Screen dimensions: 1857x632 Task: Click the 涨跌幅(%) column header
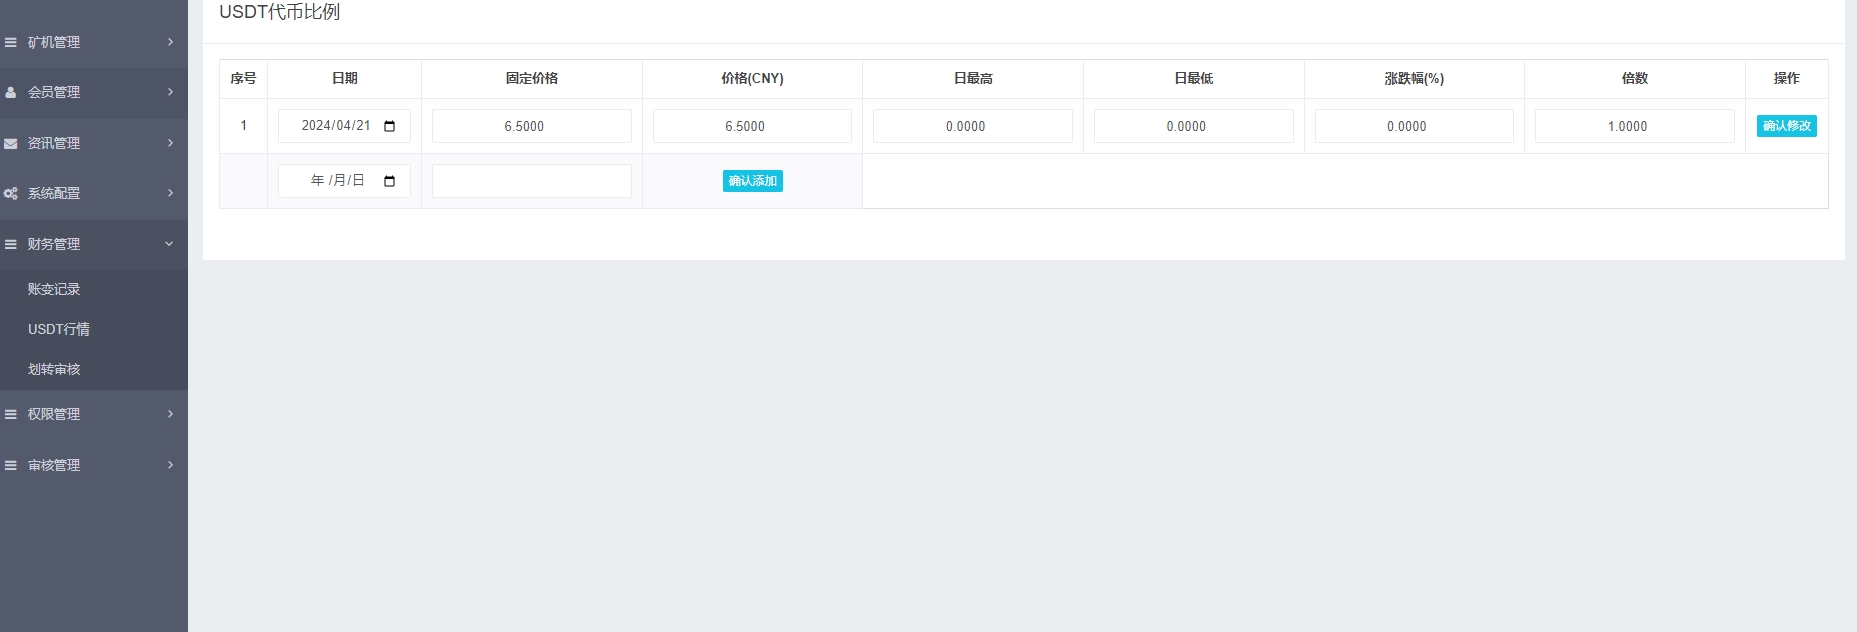1414,78
